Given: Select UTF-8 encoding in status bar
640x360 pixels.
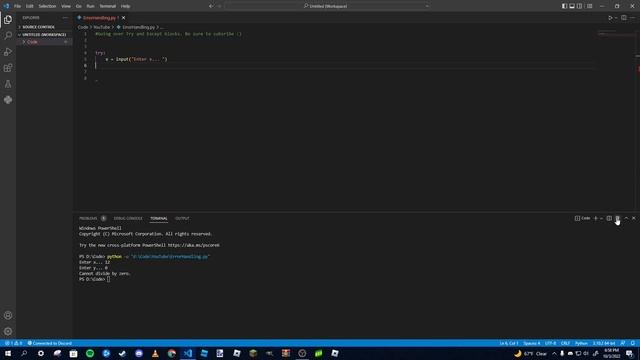Looking at the screenshot, I should (x=550, y=343).
